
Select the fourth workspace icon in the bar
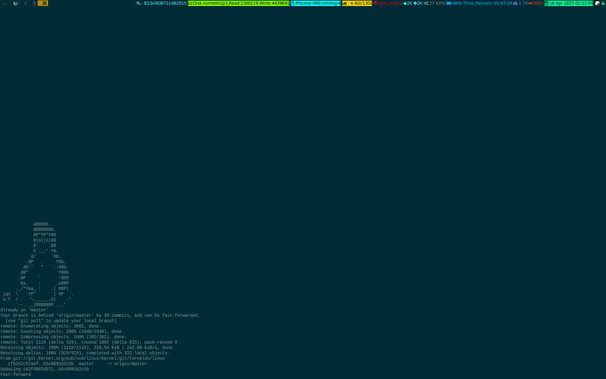[34, 3]
